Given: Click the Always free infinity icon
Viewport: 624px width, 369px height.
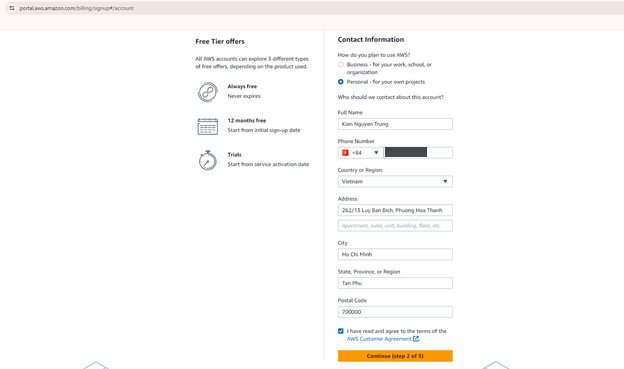Looking at the screenshot, I should (207, 92).
